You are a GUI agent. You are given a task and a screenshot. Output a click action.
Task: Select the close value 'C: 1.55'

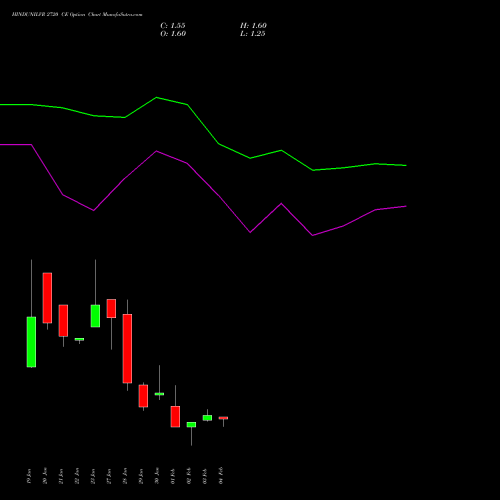173,26
